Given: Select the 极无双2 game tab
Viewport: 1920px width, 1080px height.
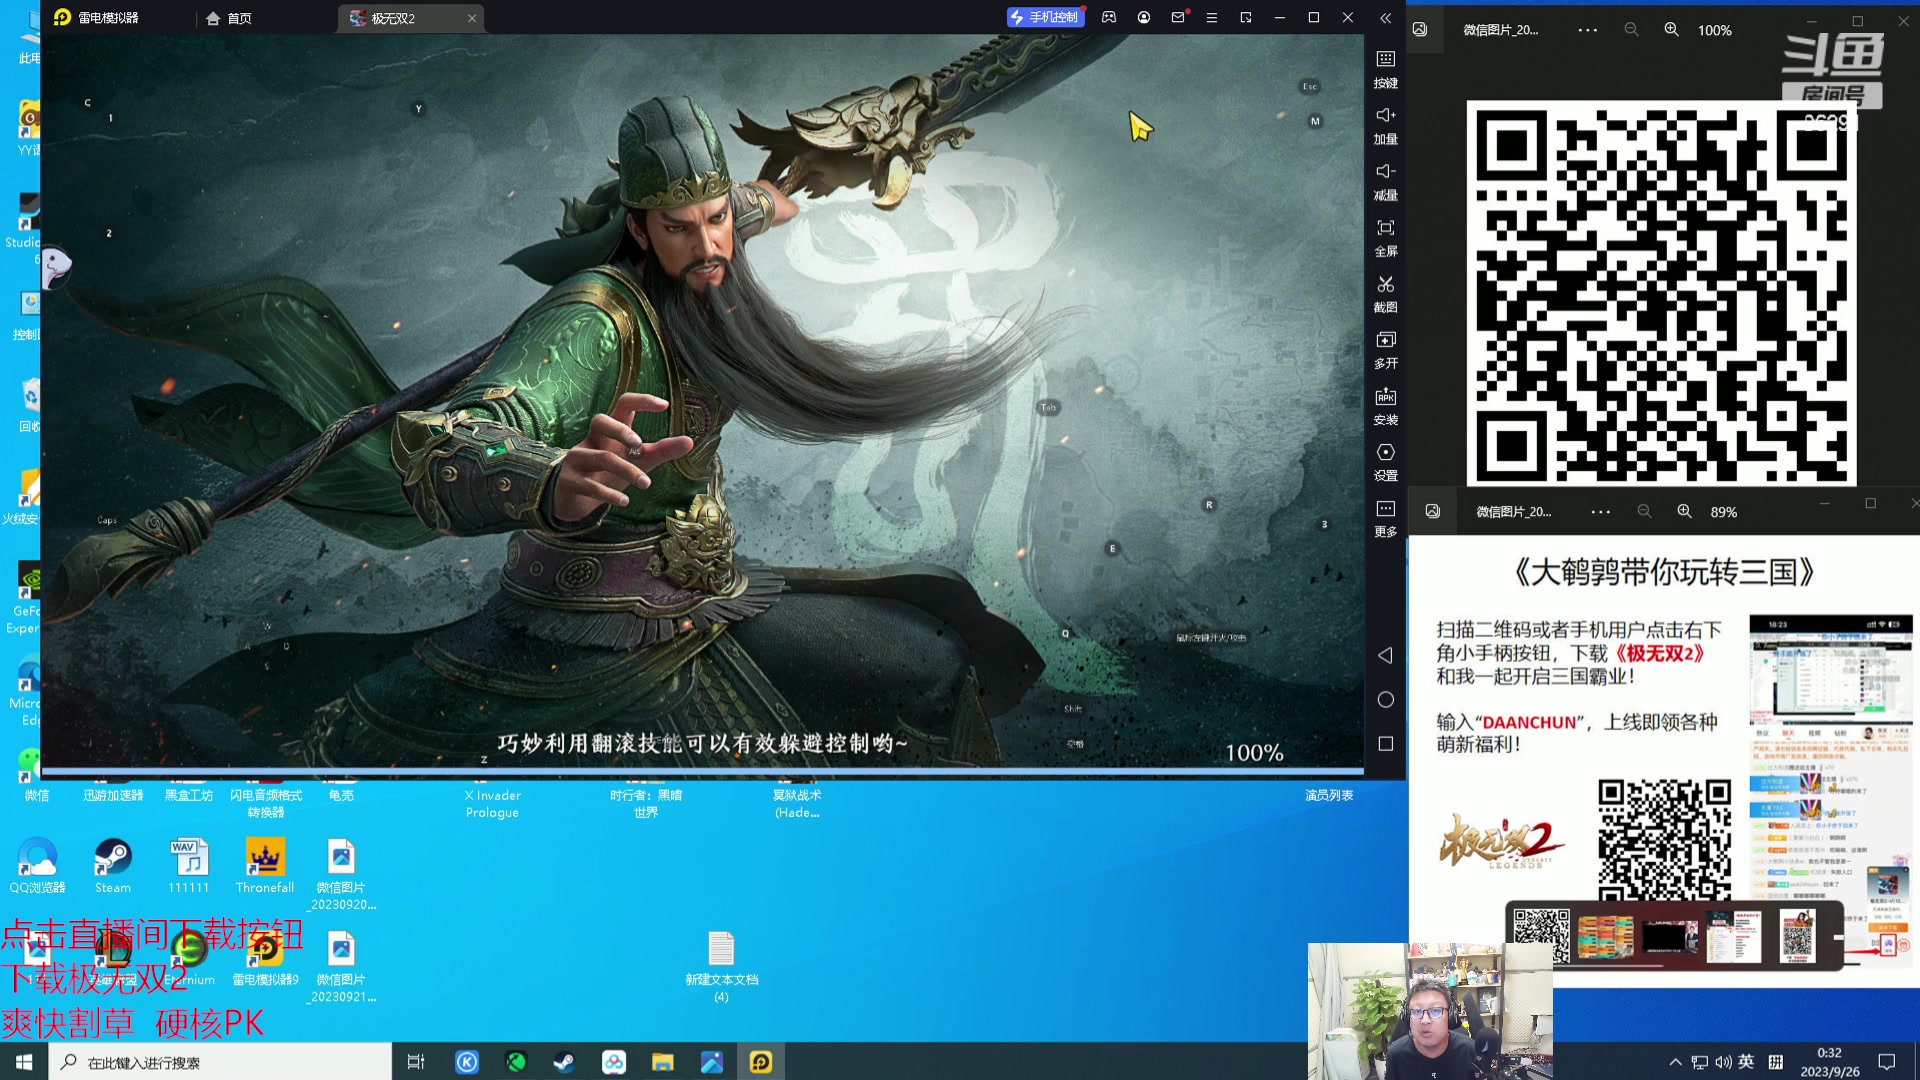Looking at the screenshot, I should 393,18.
